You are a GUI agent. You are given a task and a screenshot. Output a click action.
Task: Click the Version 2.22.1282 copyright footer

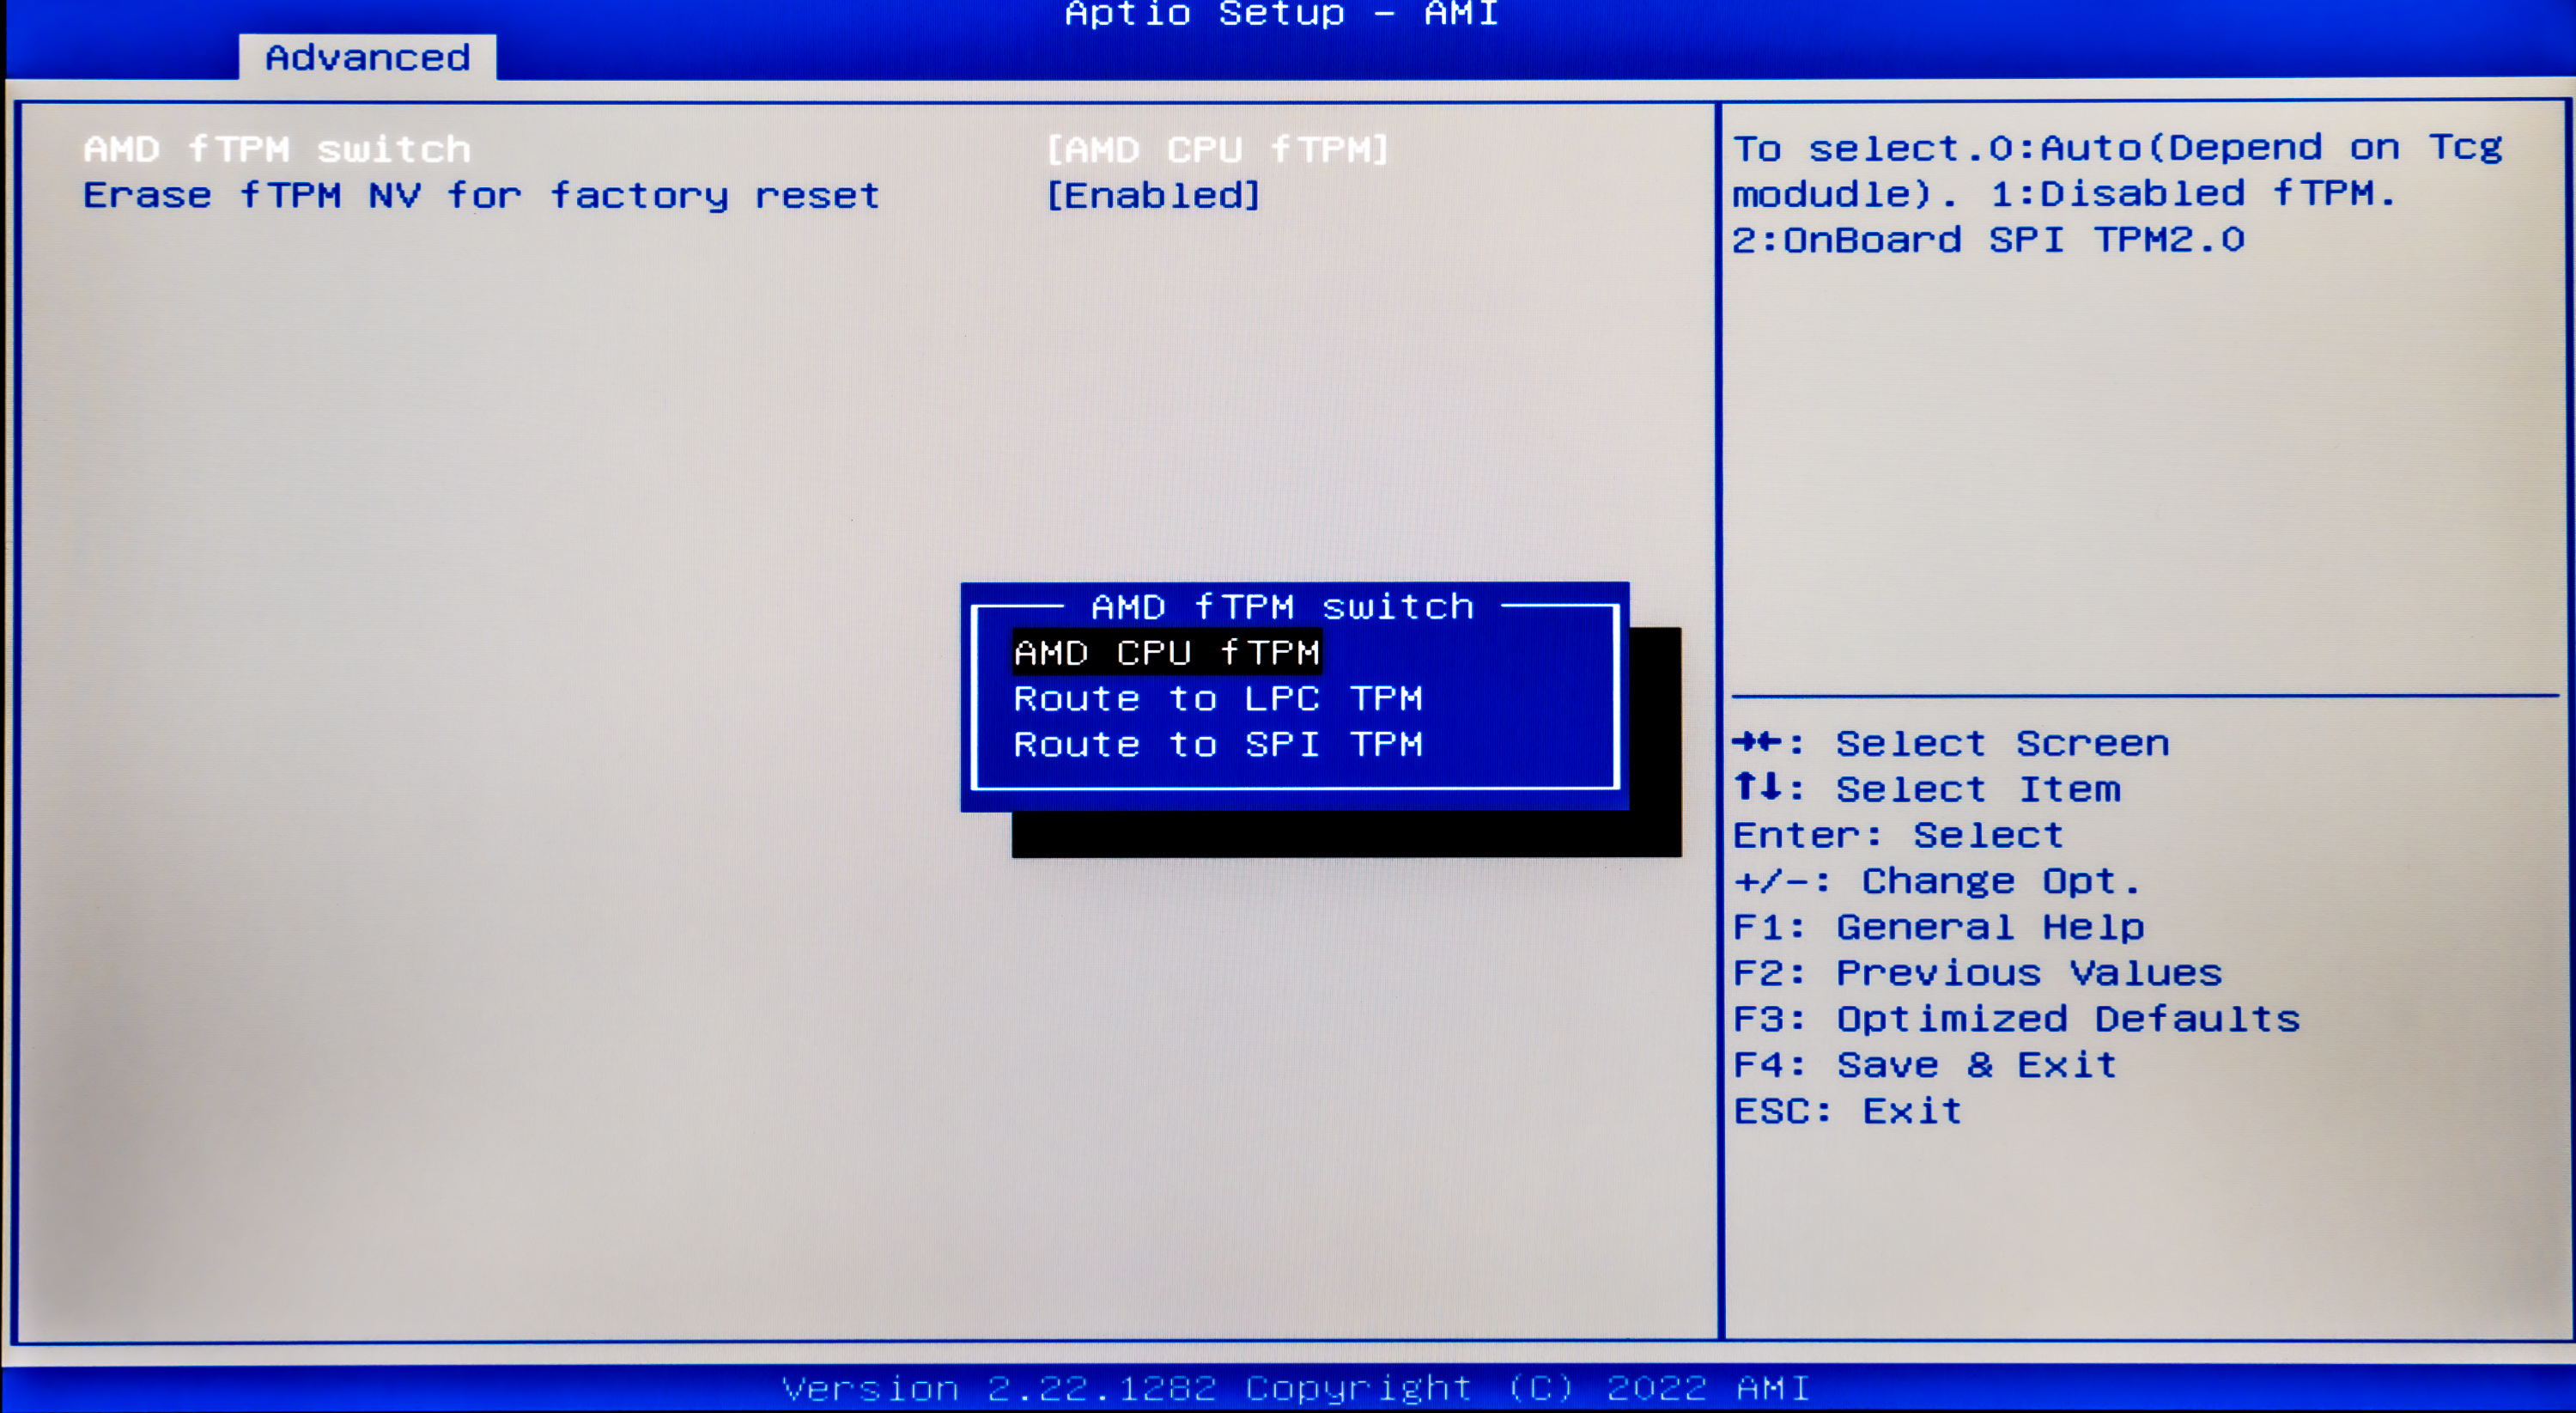(1295, 1388)
